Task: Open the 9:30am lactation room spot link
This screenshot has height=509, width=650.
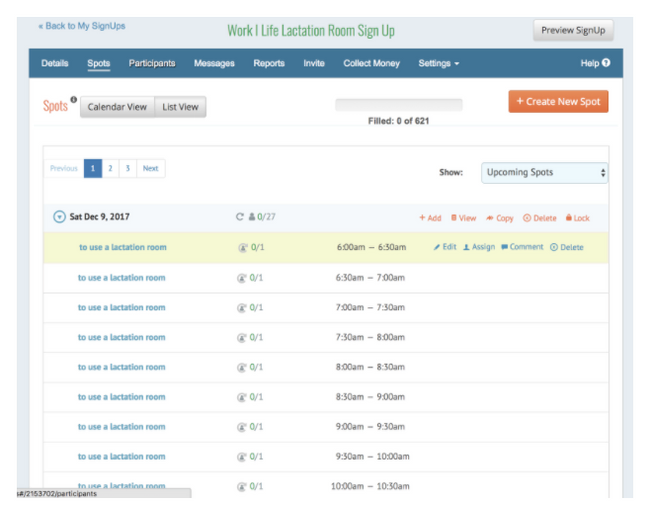Action: click(x=121, y=457)
